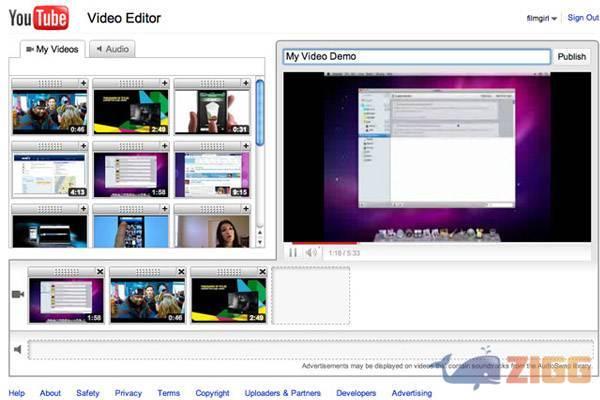Click the empty dashed clip slot in timeline
600x400 pixels.
[x=311, y=296]
